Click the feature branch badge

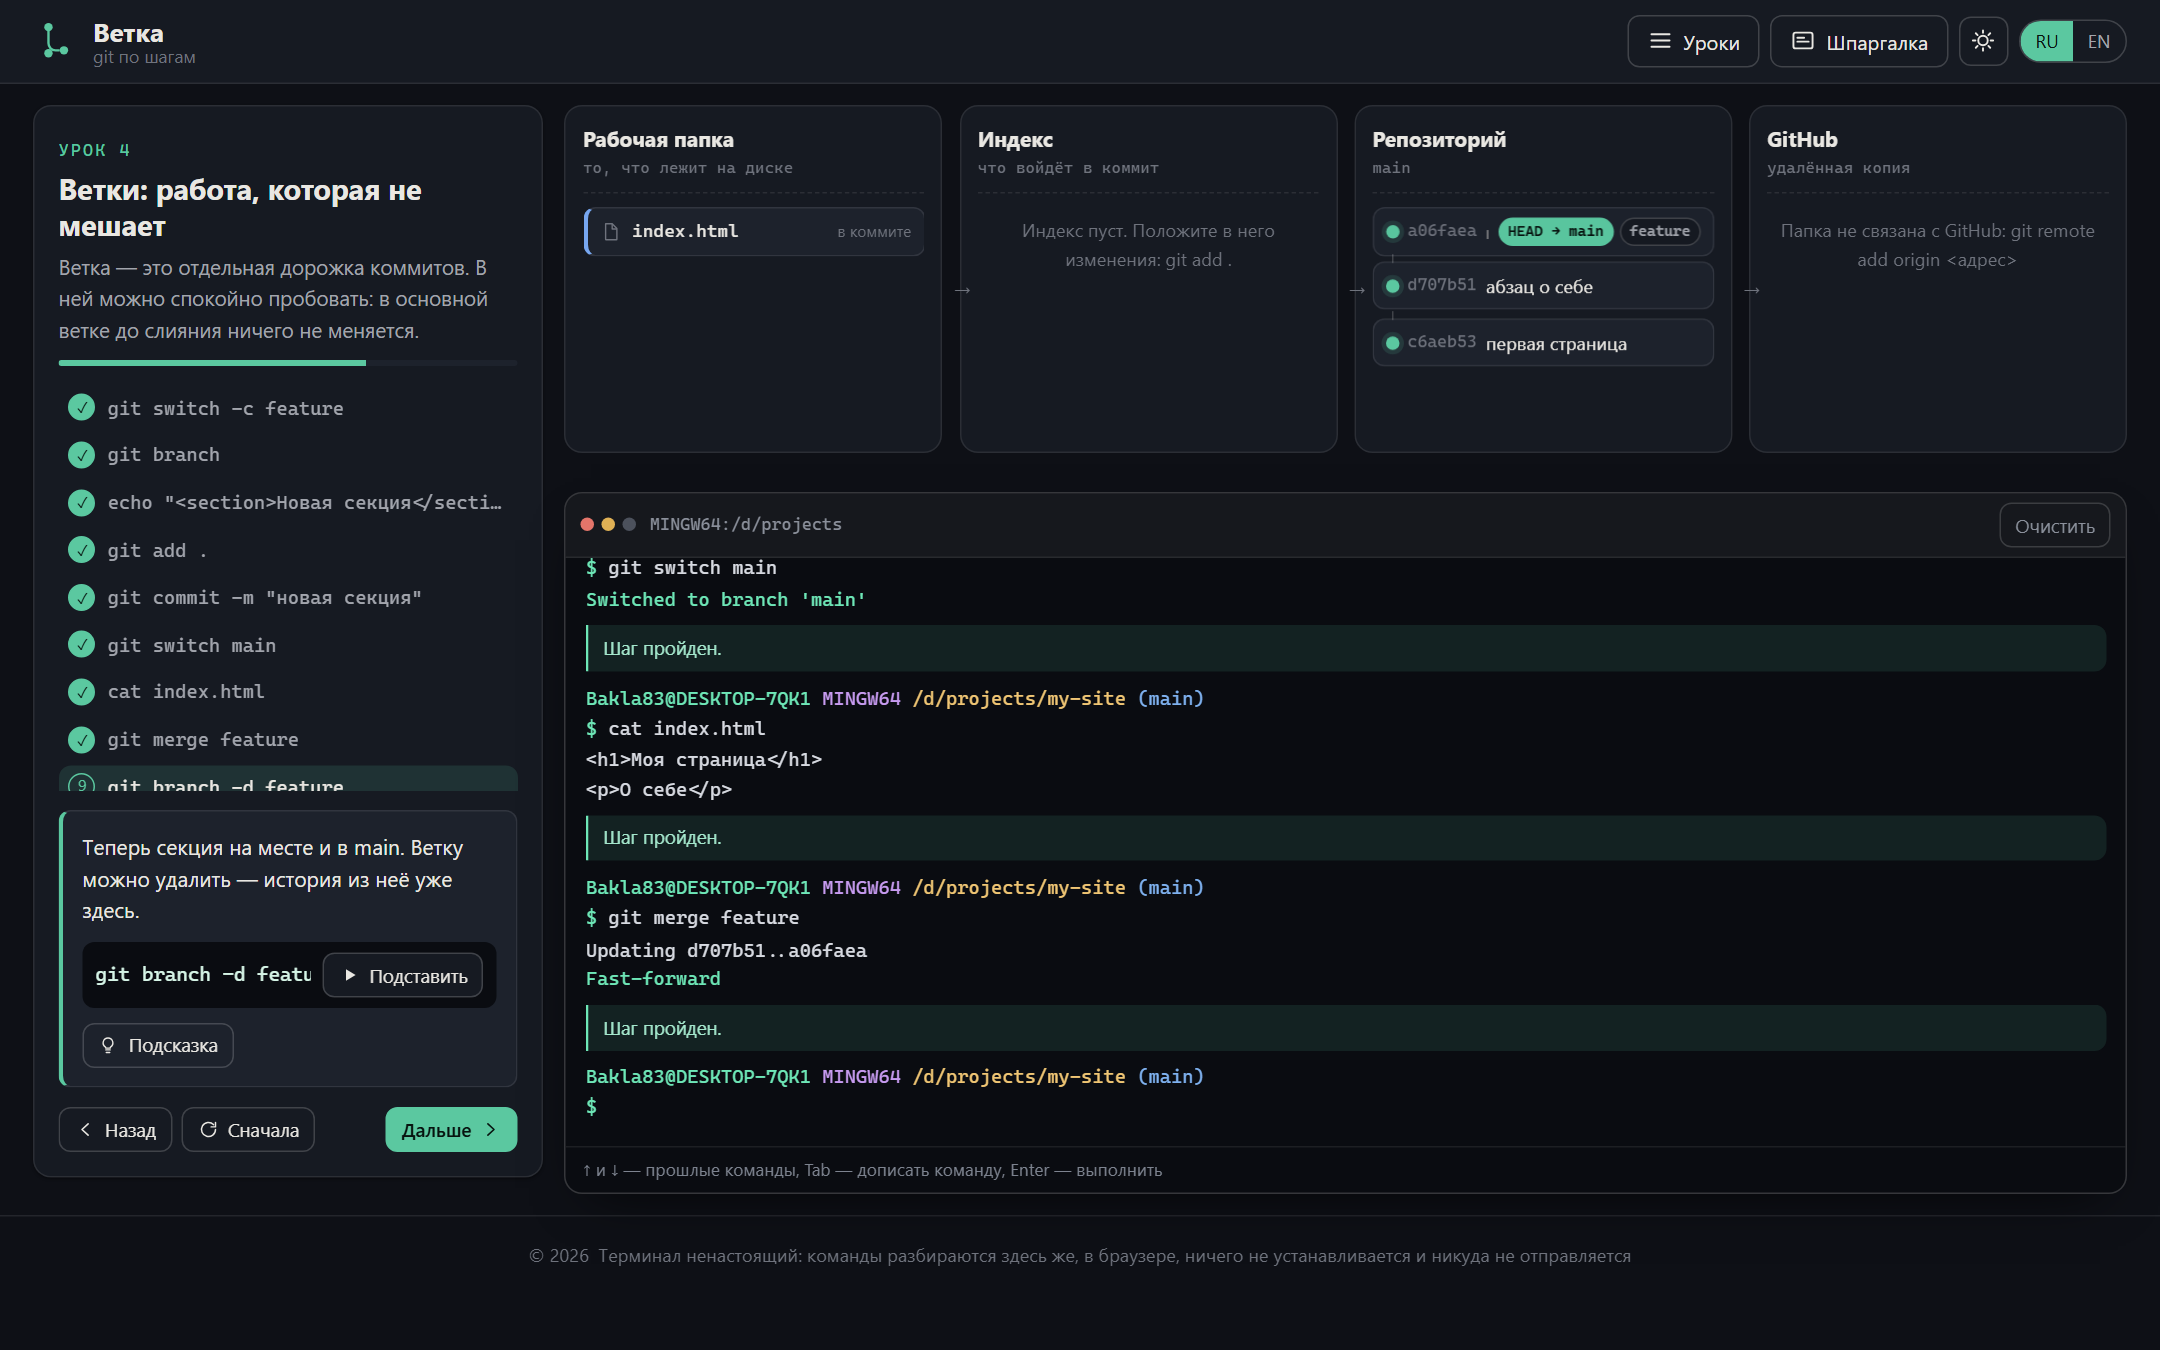1660,231
